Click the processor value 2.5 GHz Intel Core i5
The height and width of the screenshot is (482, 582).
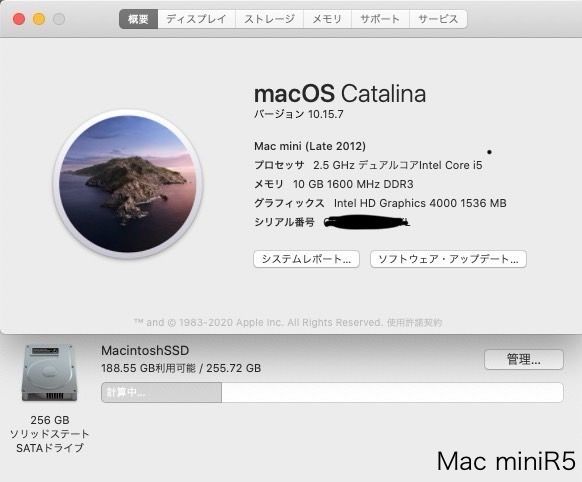point(398,165)
